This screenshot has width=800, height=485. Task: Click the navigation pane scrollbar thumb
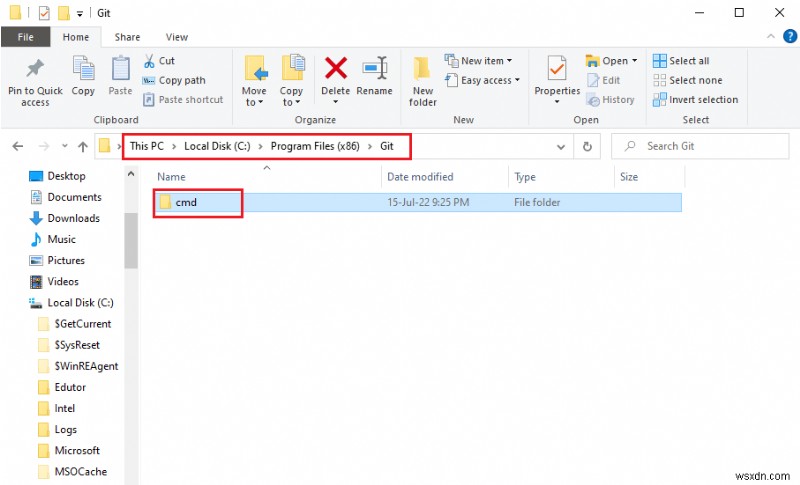coord(131,241)
